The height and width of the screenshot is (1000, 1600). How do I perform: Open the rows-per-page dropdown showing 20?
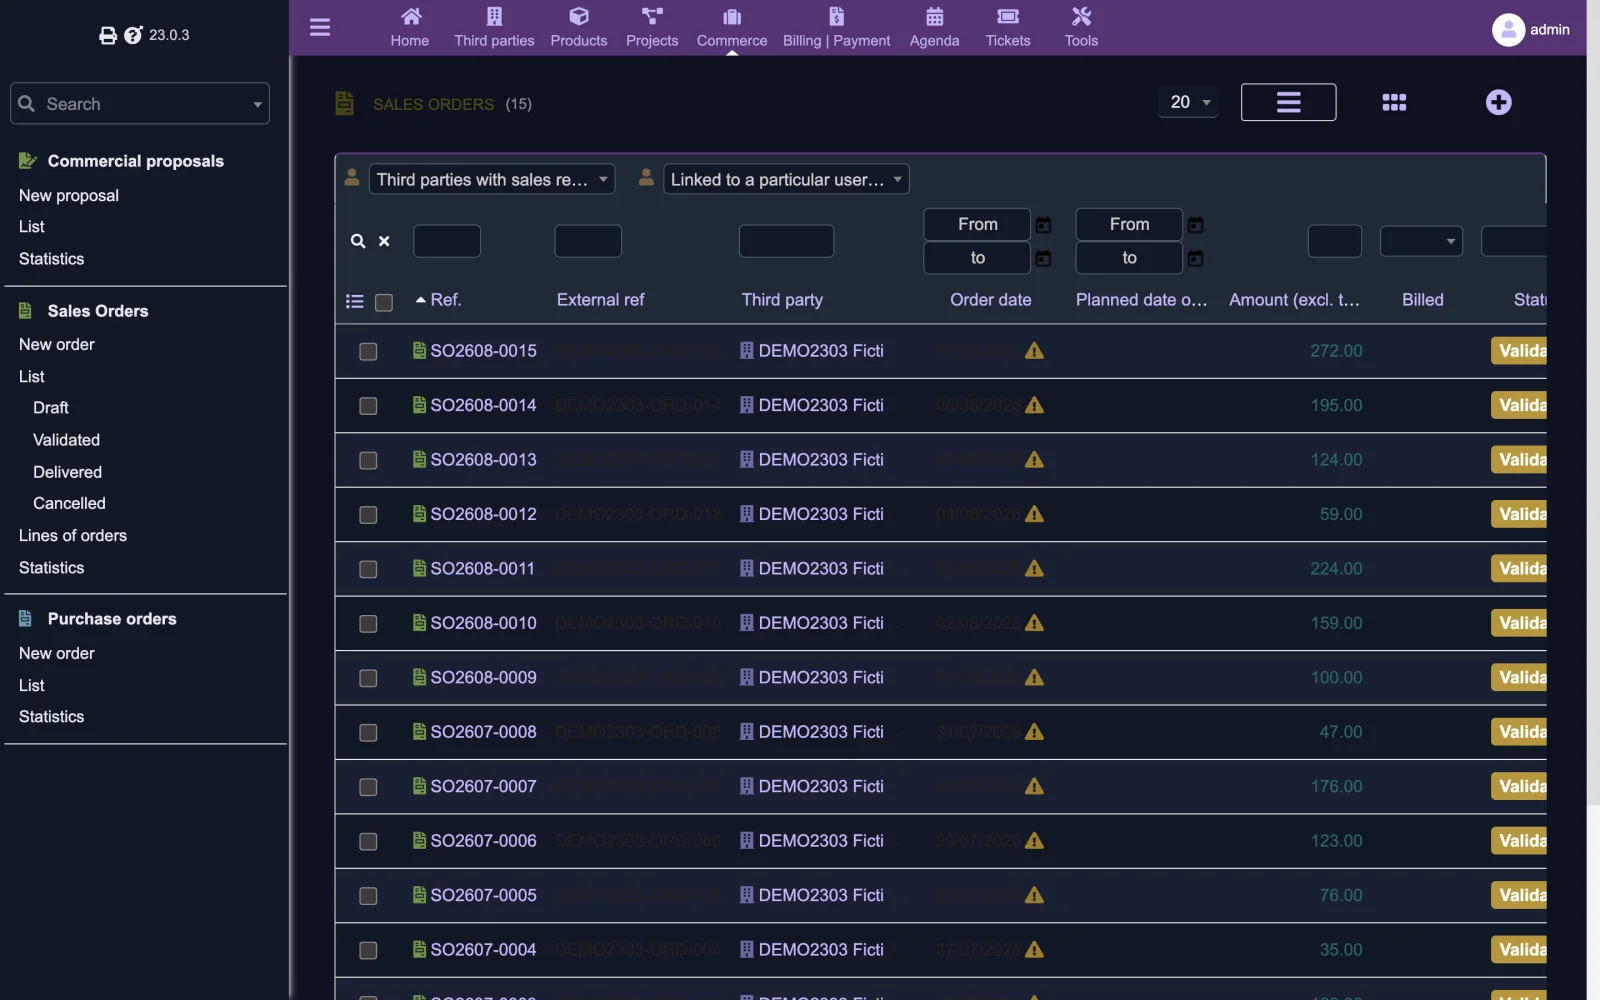pos(1188,102)
